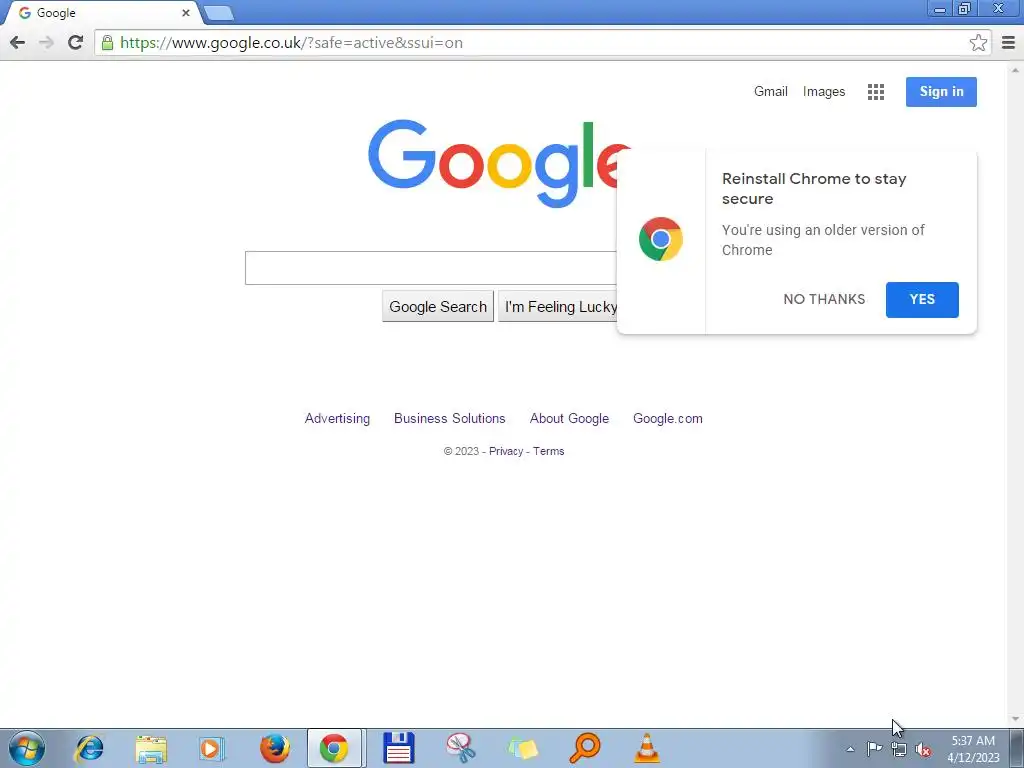This screenshot has height=768, width=1024.
Task: Open Gmail link
Action: click(x=771, y=91)
